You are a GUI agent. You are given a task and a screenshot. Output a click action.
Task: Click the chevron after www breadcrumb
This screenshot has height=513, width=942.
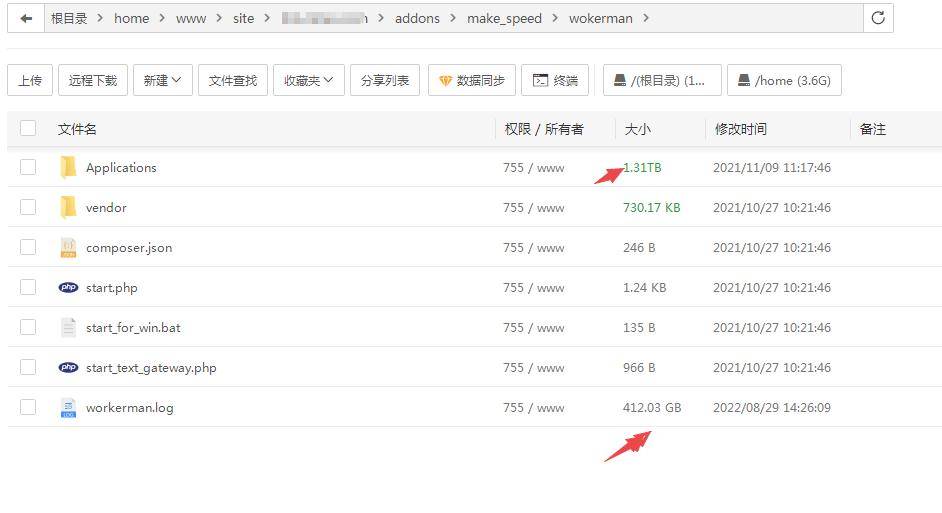coord(219,19)
